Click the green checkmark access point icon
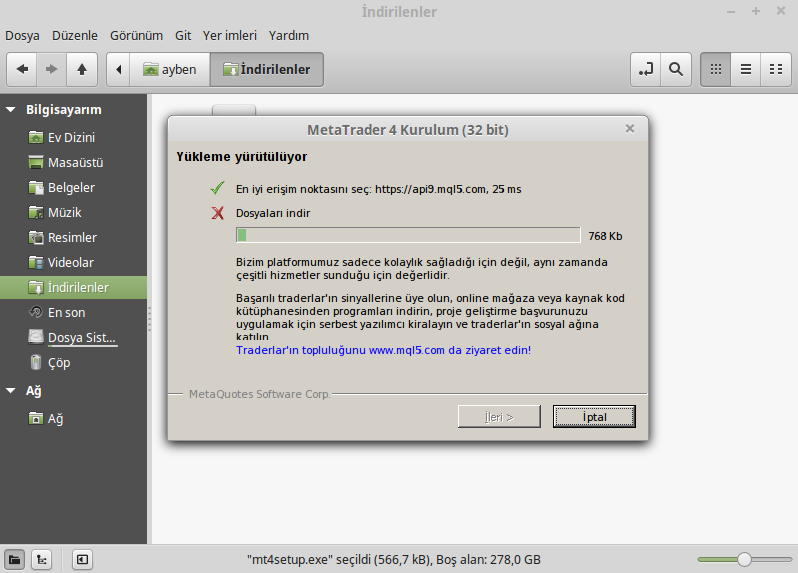Screen dimensions: 798x573 tap(217, 188)
